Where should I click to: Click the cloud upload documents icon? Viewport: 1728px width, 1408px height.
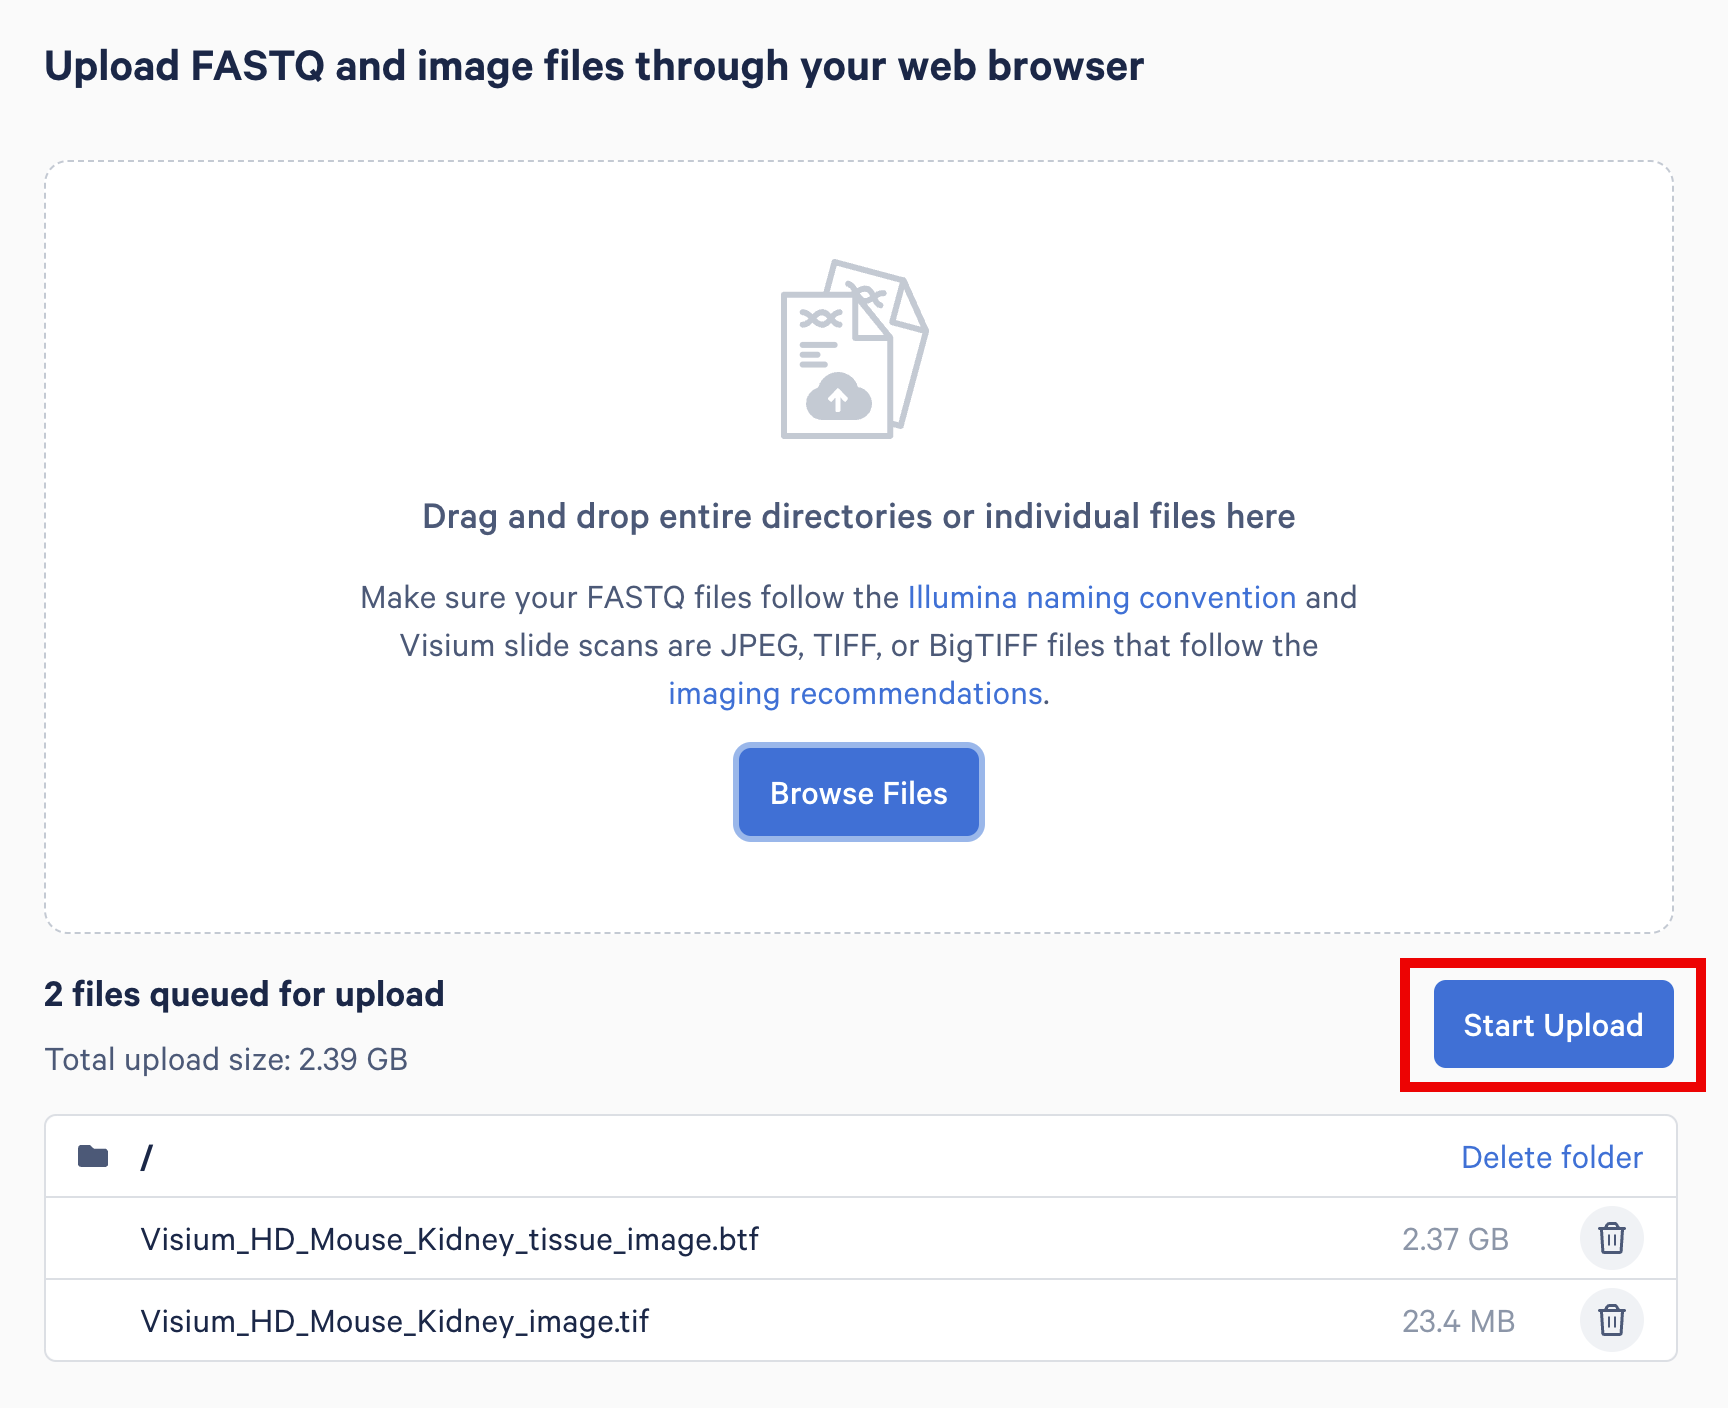[x=853, y=350]
